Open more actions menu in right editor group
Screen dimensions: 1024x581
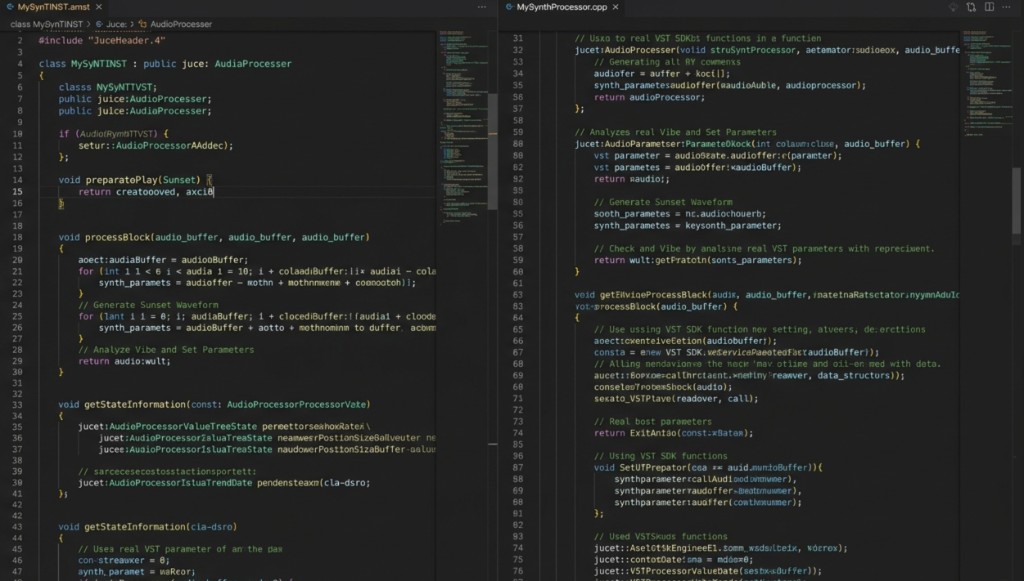(x=1006, y=7)
